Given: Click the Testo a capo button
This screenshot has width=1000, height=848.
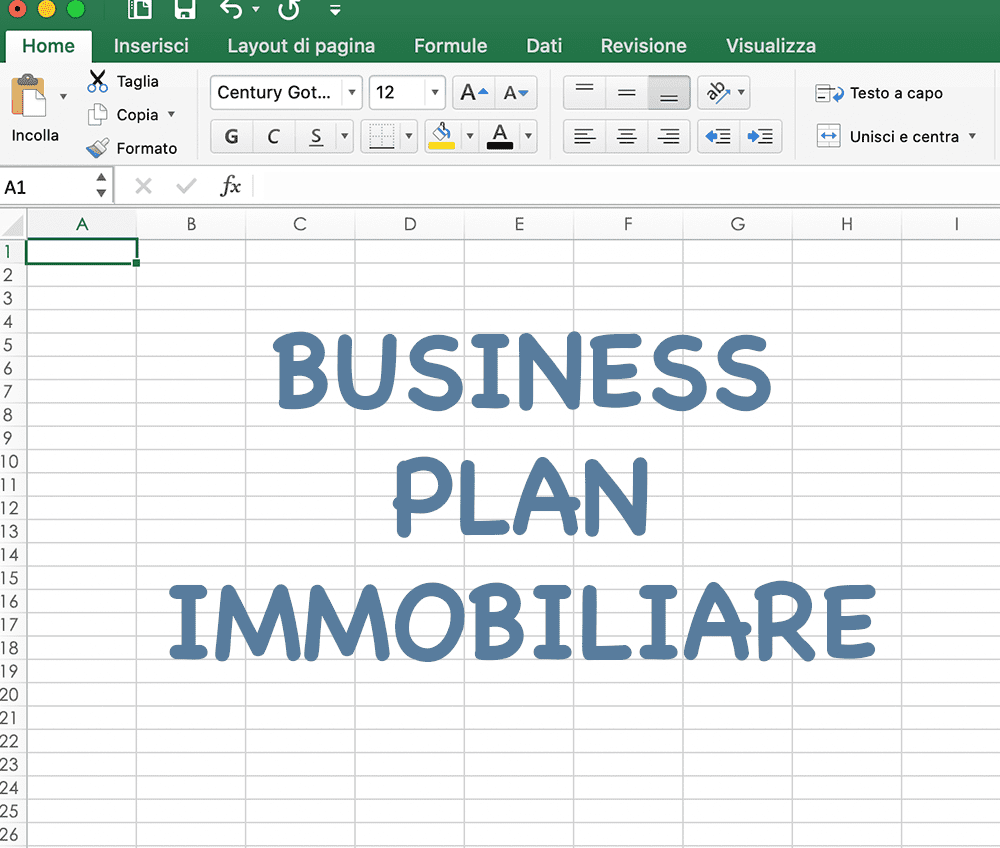Looking at the screenshot, I should 879,93.
